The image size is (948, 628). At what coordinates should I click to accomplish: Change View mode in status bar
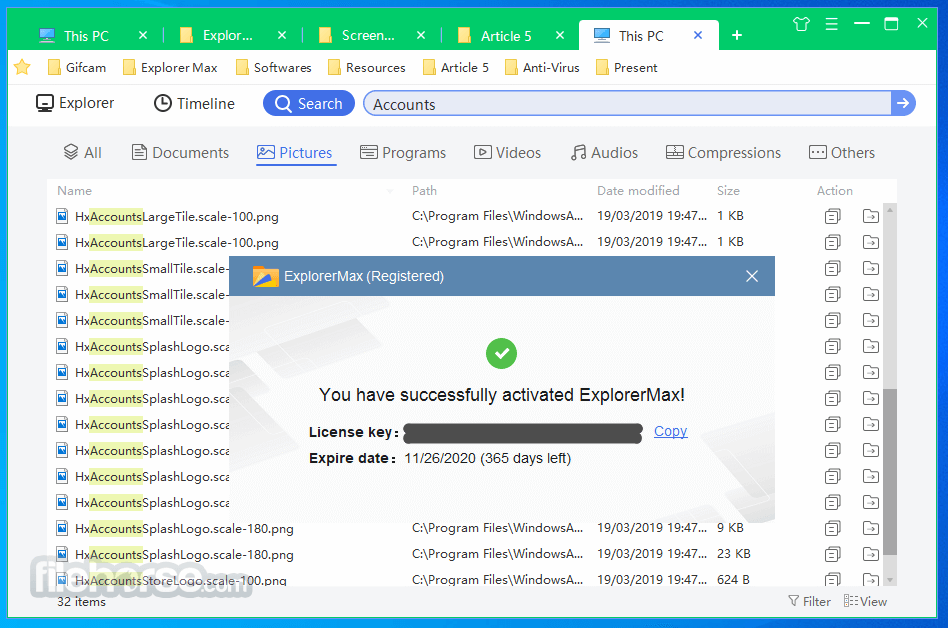point(865,601)
